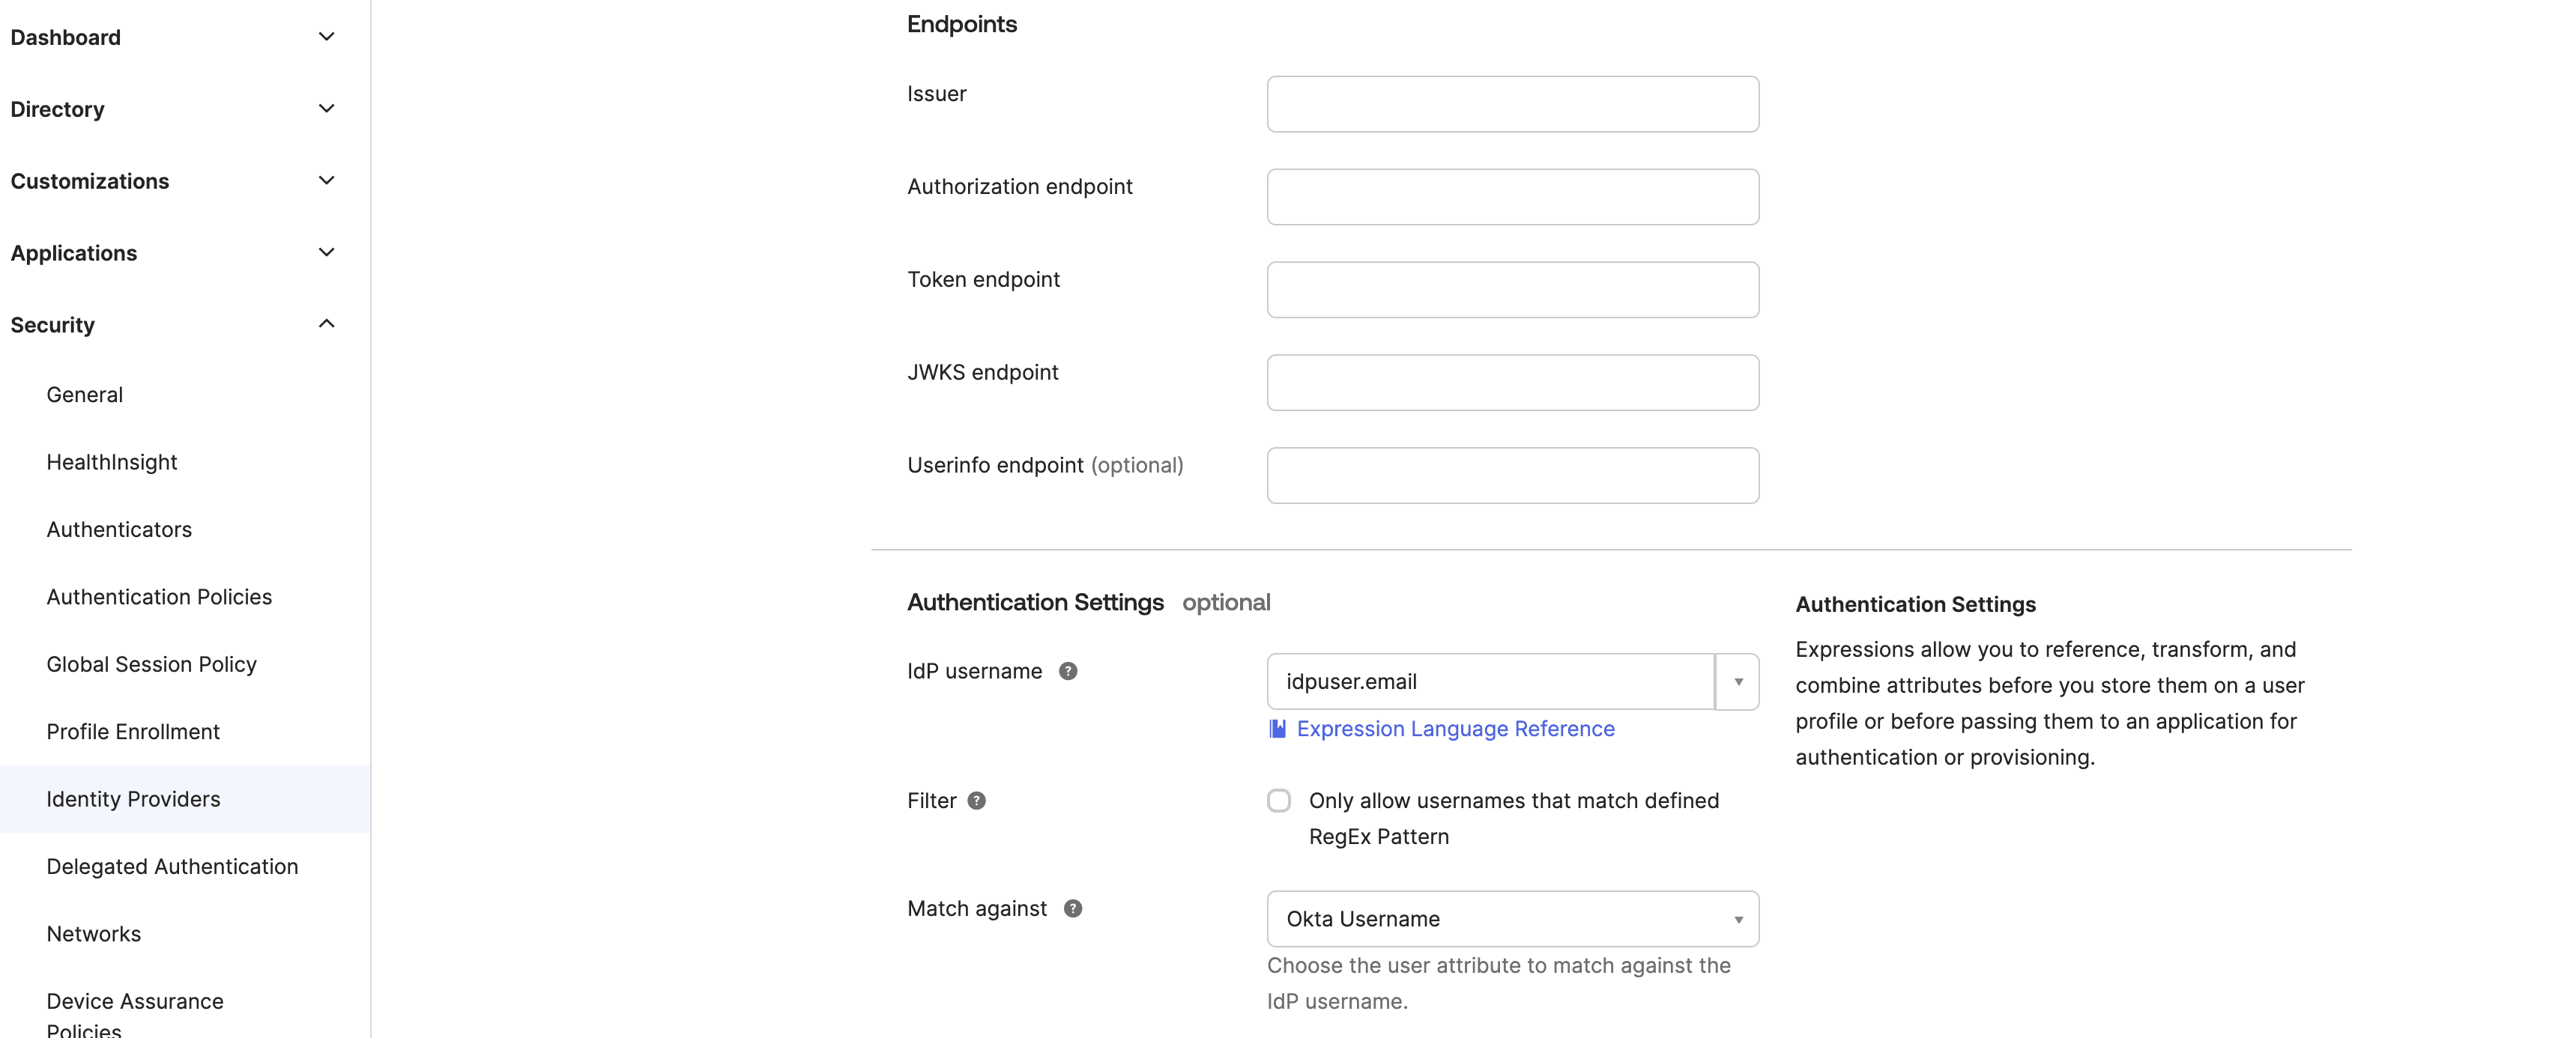The image size is (2576, 1038).
Task: Click the Userinfo endpoint field
Action: (x=1511, y=475)
